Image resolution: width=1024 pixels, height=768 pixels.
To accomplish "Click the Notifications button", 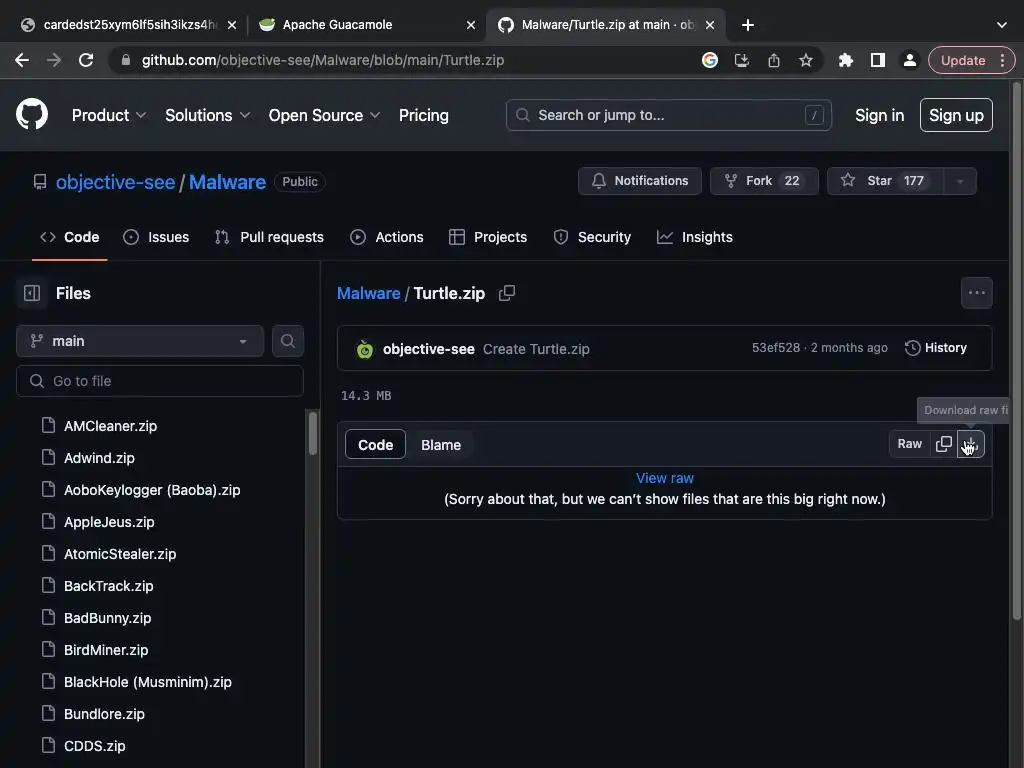I will (x=640, y=181).
